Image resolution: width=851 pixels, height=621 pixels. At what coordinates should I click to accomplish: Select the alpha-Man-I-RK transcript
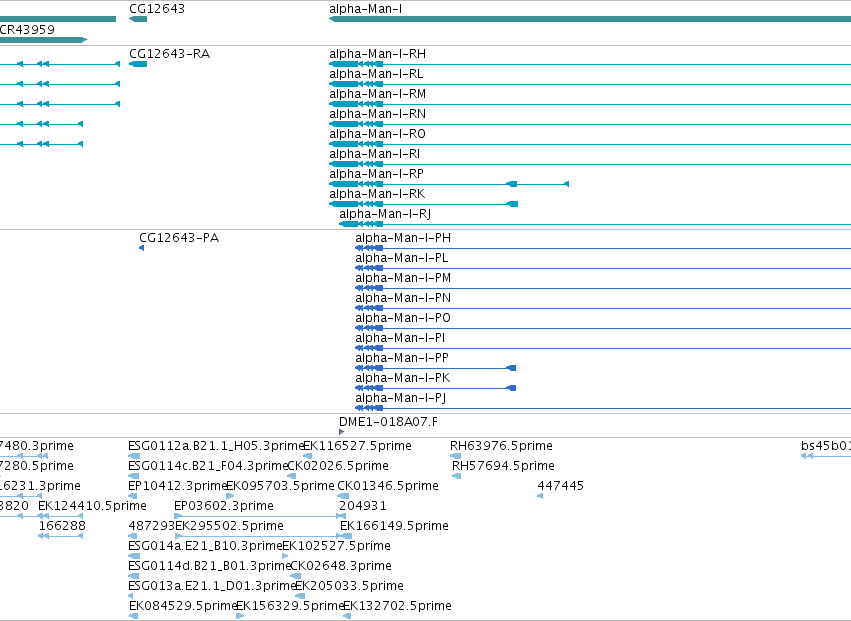pyautogui.click(x=377, y=194)
